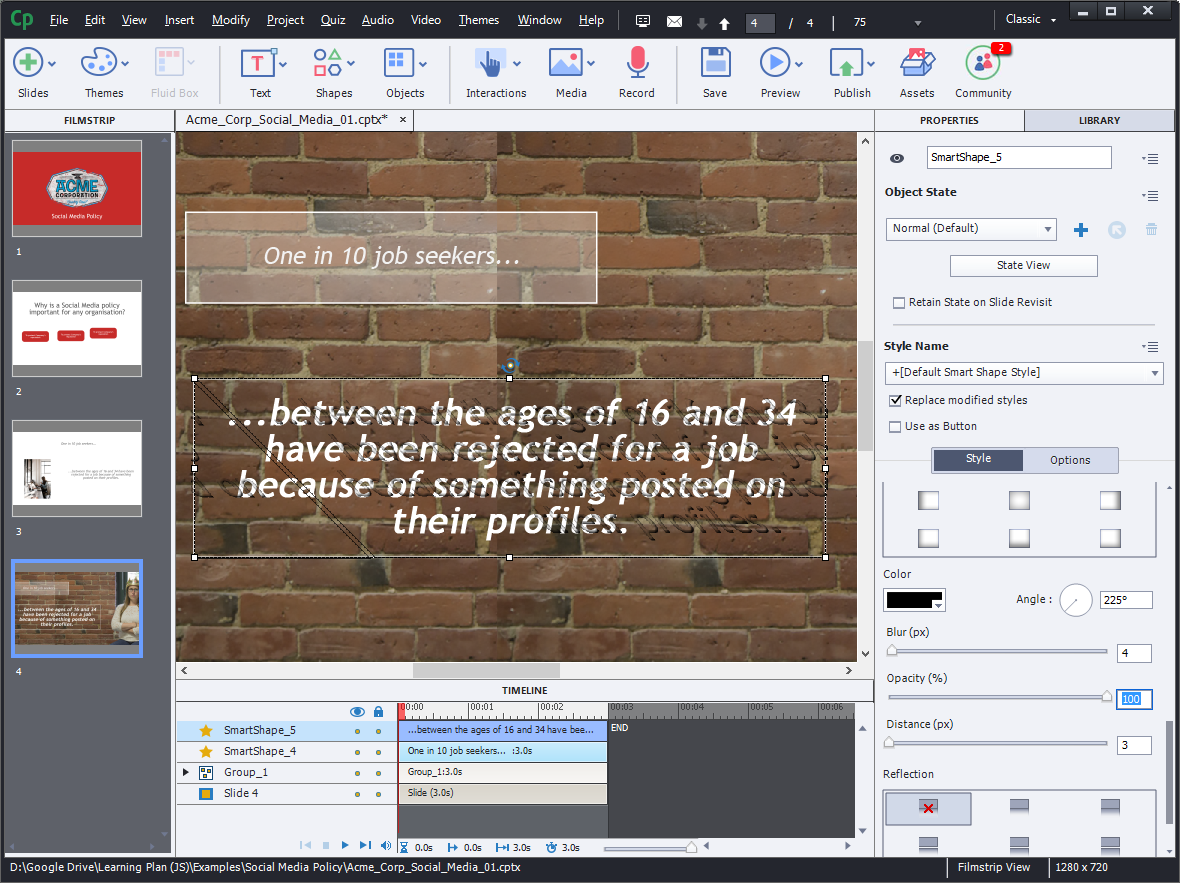This screenshot has height=883, width=1180.
Task: Uncheck Replace modified styles
Action: click(896, 400)
